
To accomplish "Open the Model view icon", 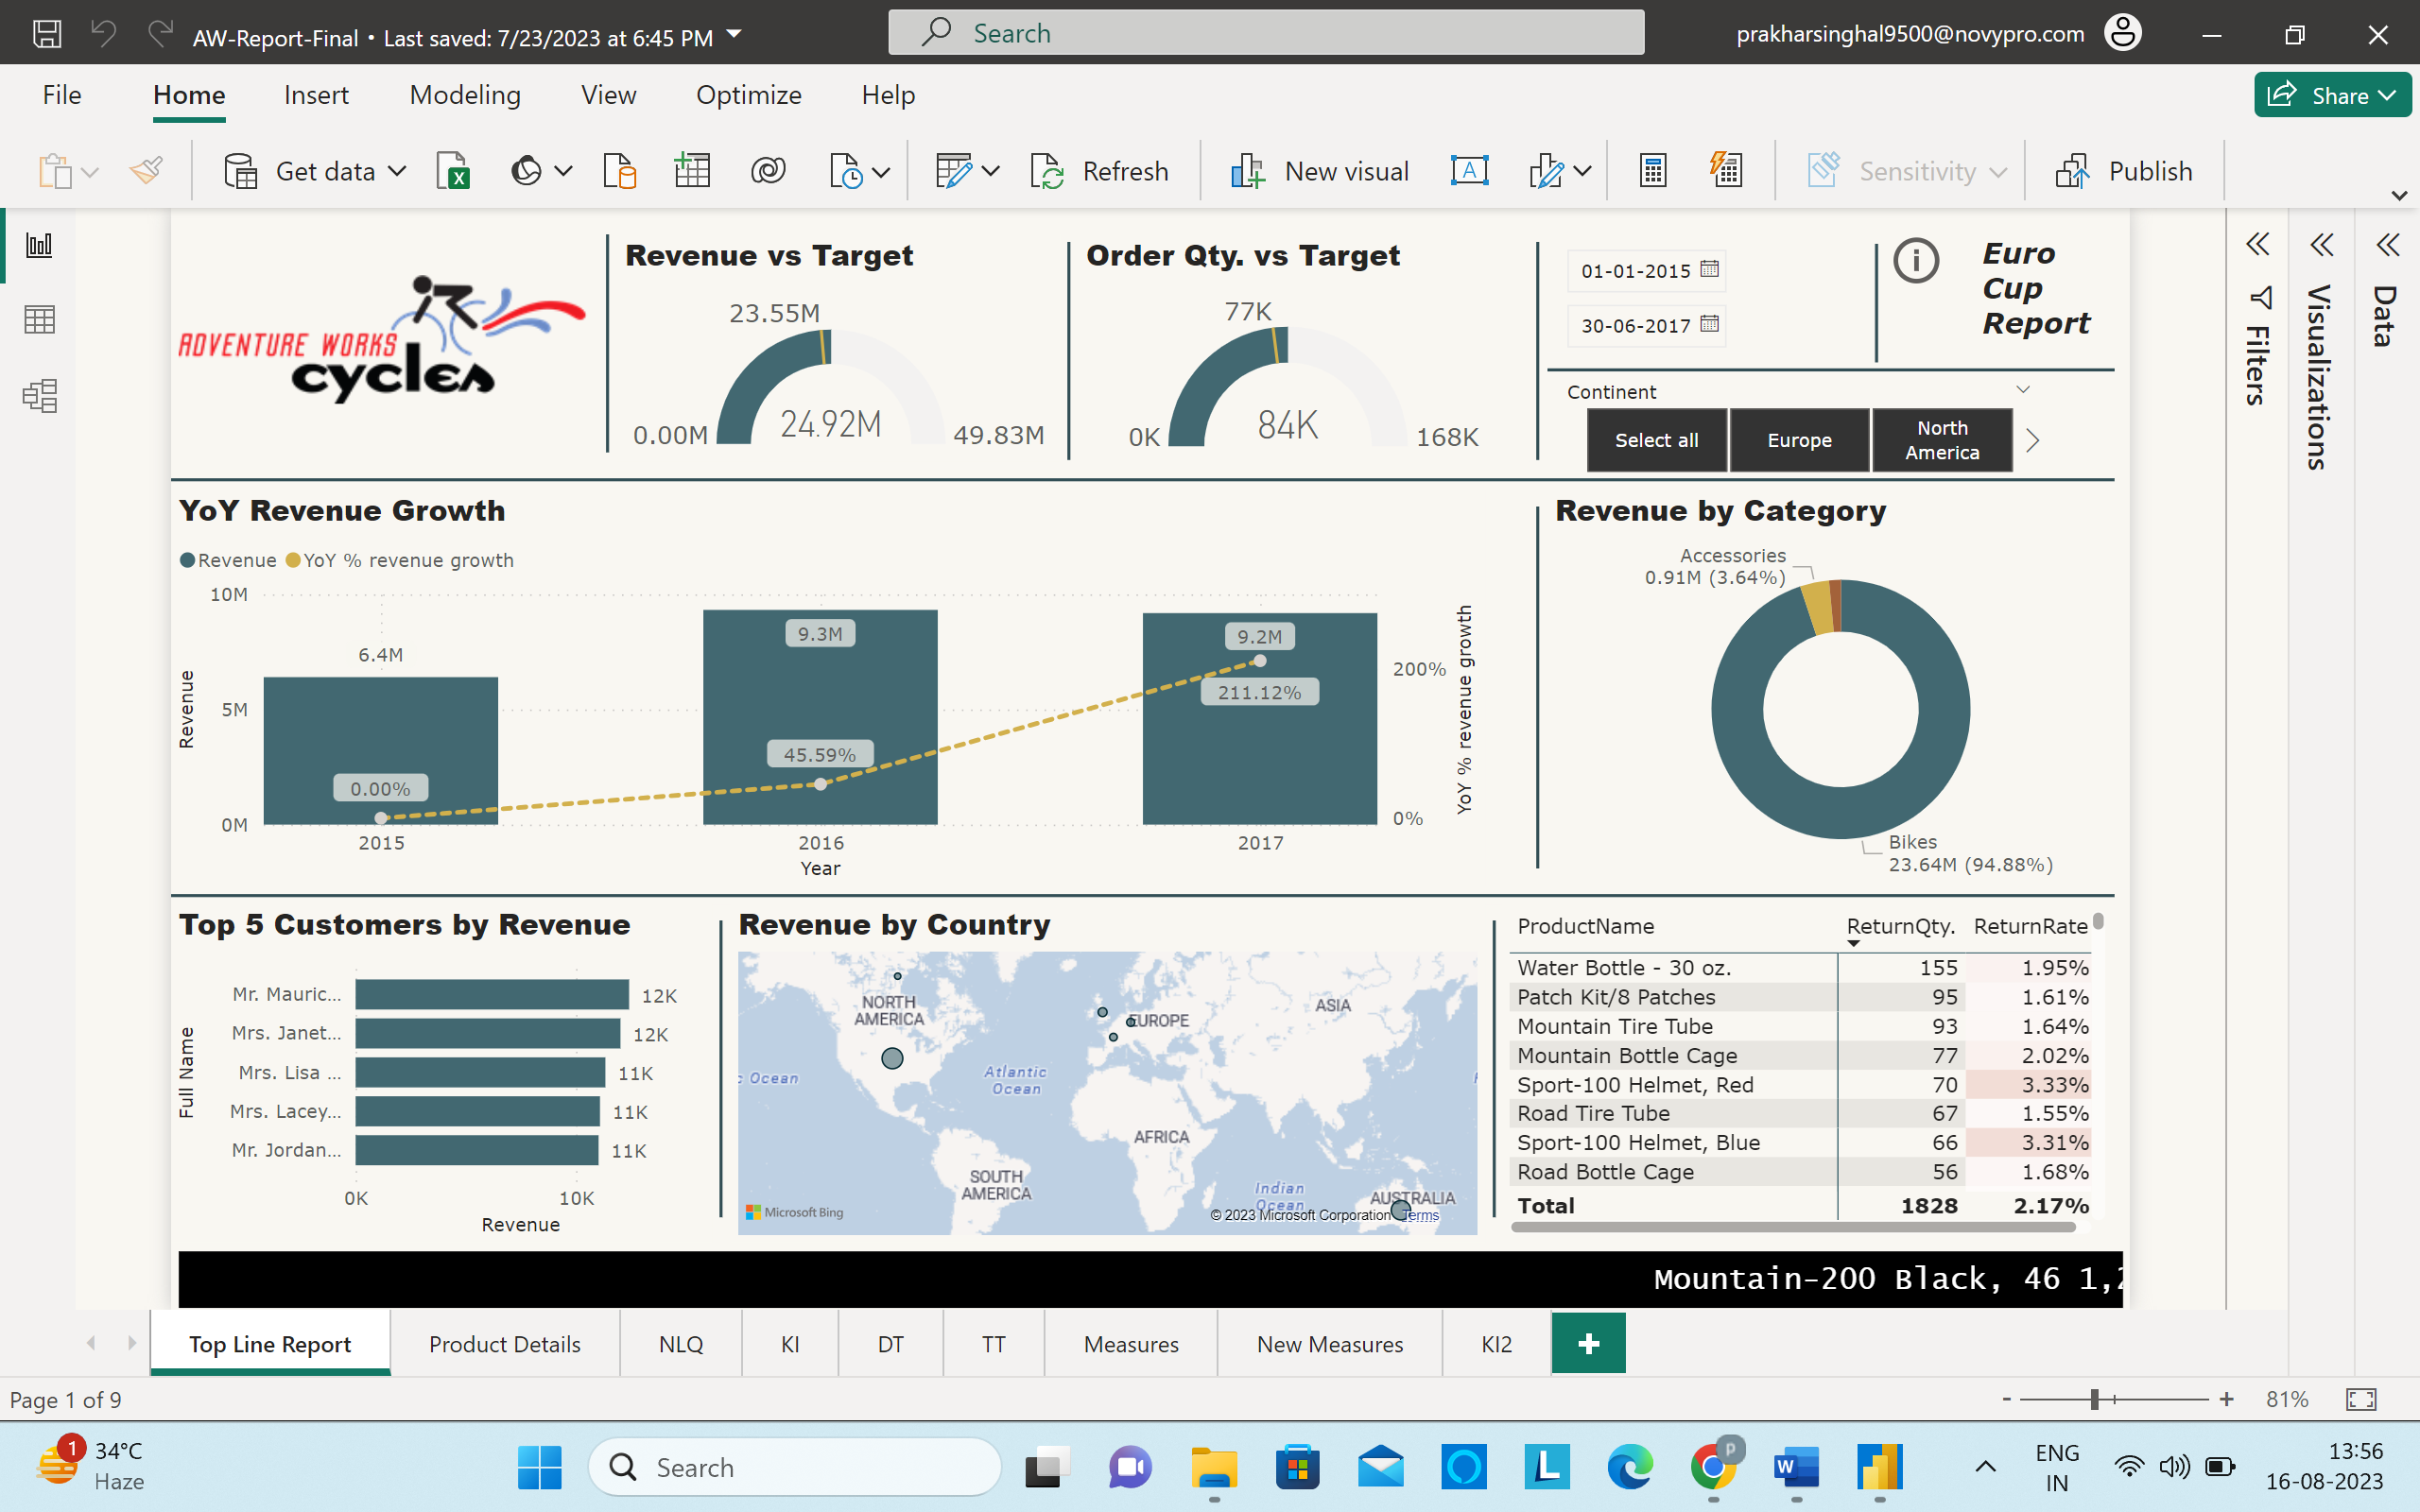I will (x=39, y=396).
